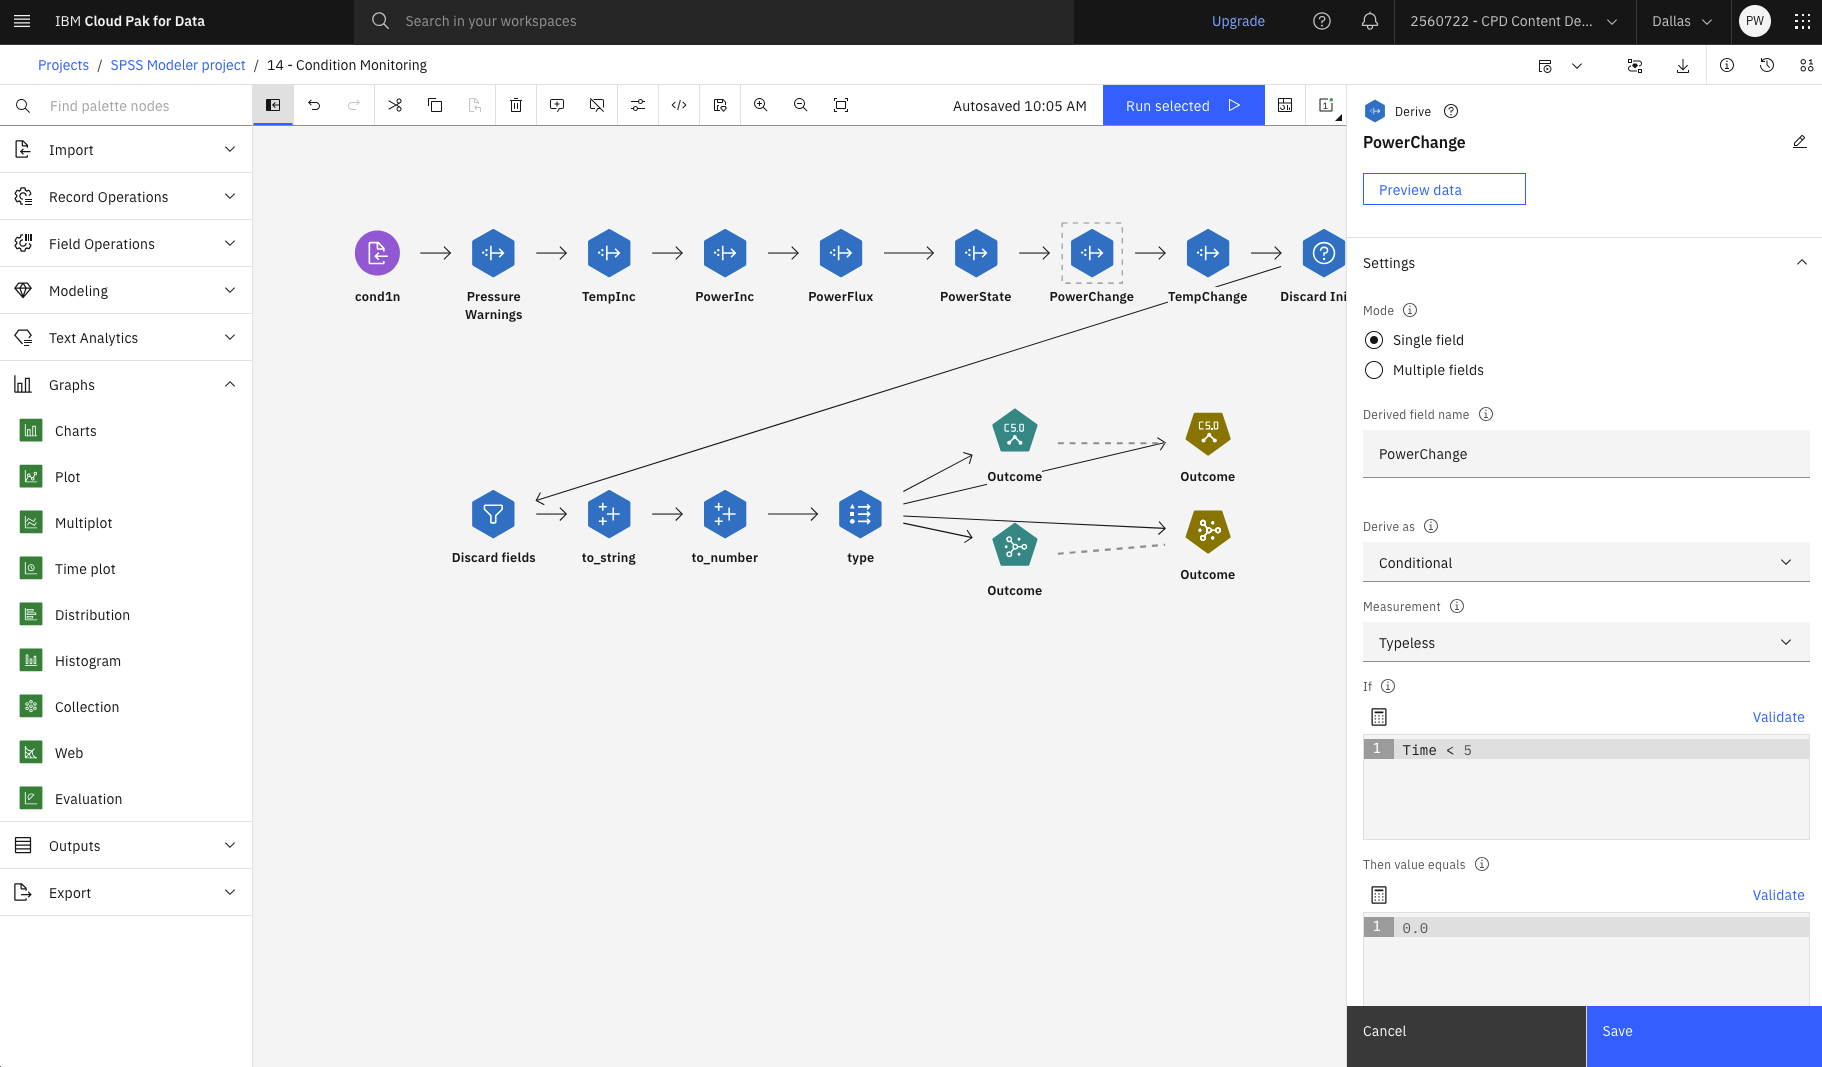1822x1067 pixels.
Task: Click the edit pencil beside PowerChange
Action: (x=1799, y=142)
